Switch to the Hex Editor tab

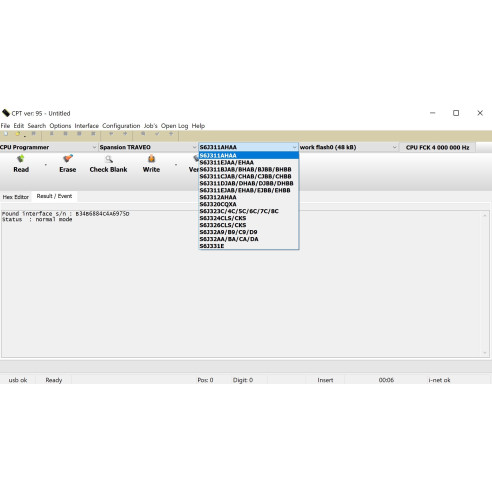pyautogui.click(x=16, y=197)
